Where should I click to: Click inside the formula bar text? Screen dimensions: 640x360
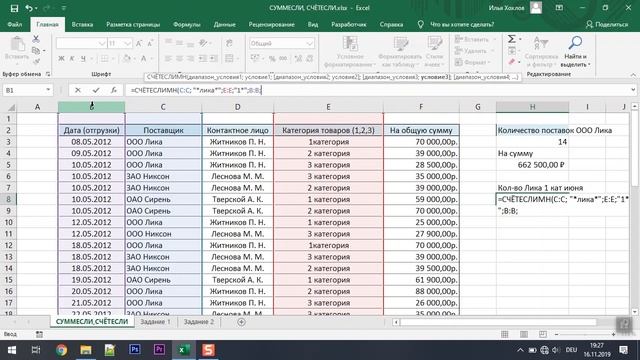196,90
